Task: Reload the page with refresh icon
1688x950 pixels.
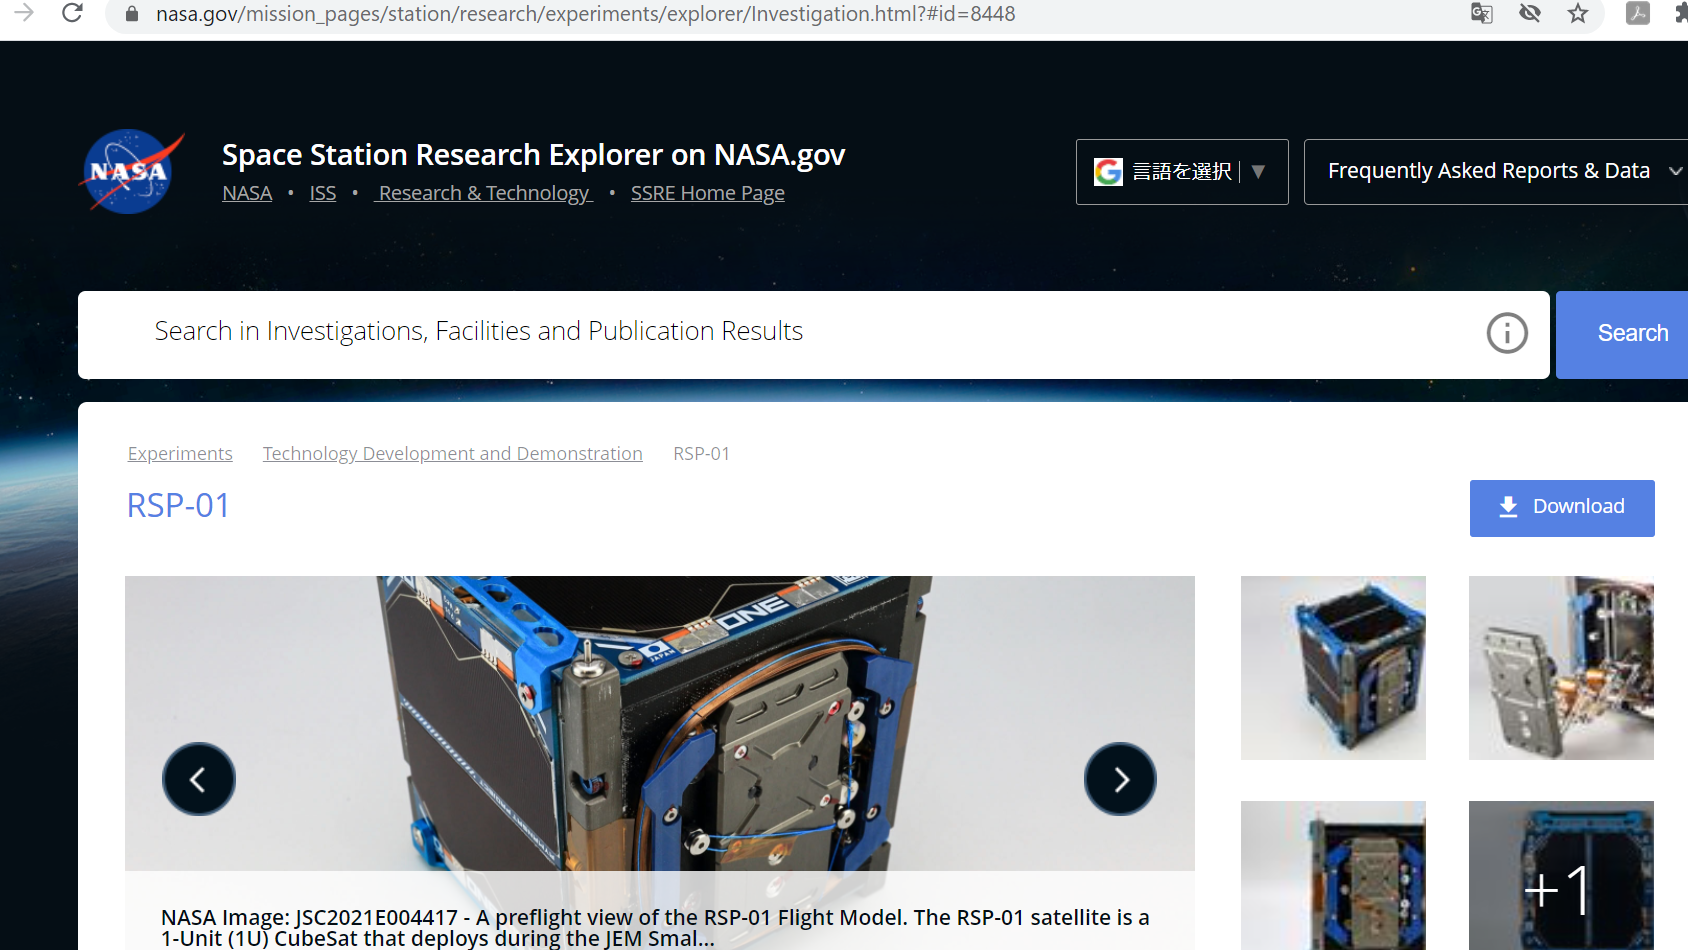Action: coord(72,13)
